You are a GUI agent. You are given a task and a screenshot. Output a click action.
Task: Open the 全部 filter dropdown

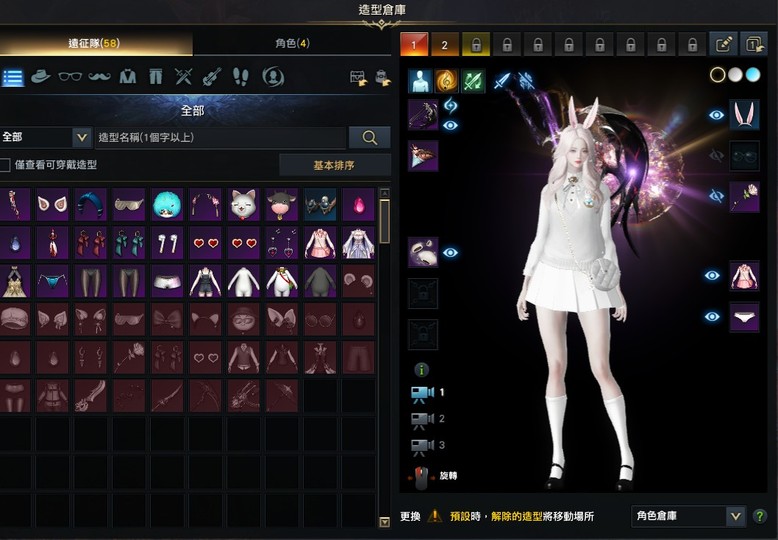coord(46,137)
